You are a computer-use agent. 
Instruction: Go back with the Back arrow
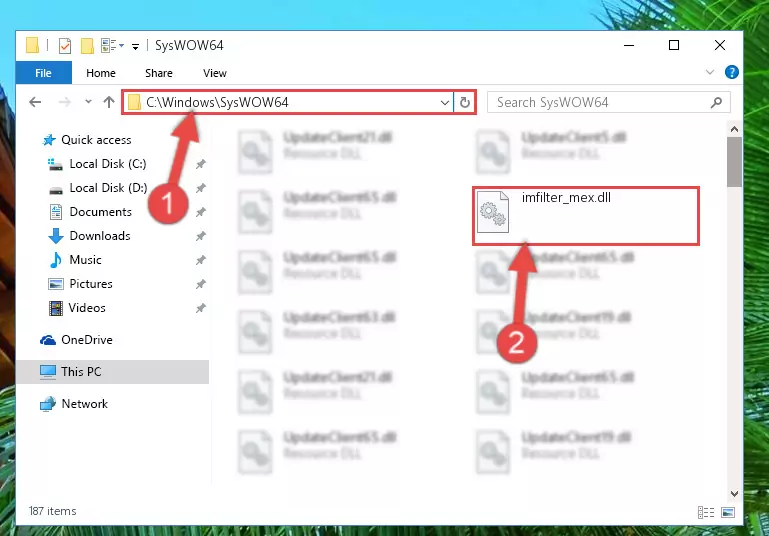(35, 102)
